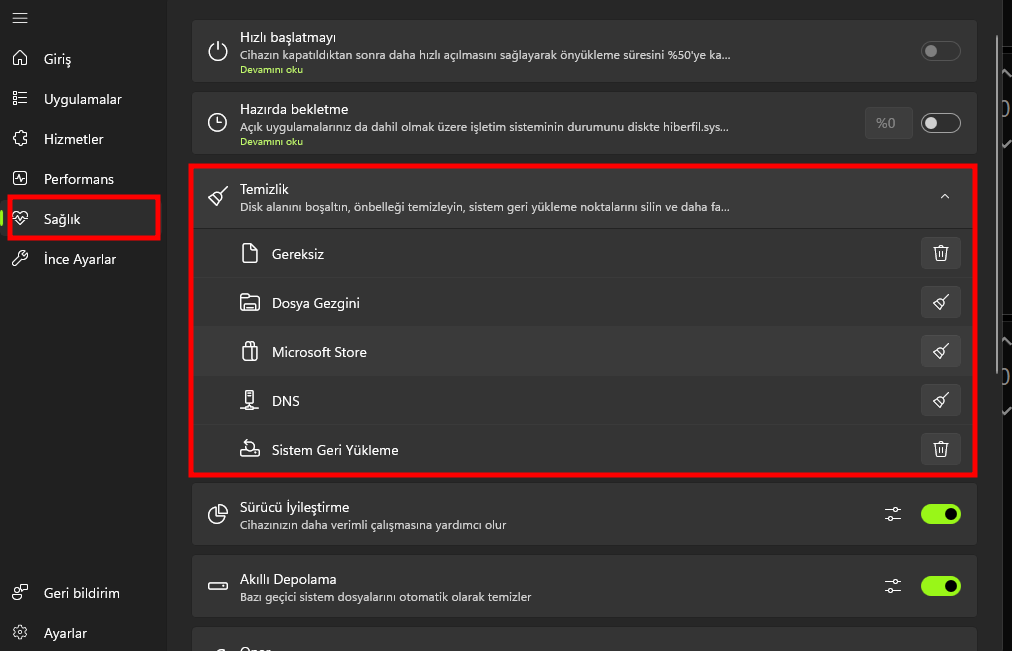This screenshot has width=1012, height=651.
Task: Click the Dosya Gezgini folder icon
Action: coord(250,302)
